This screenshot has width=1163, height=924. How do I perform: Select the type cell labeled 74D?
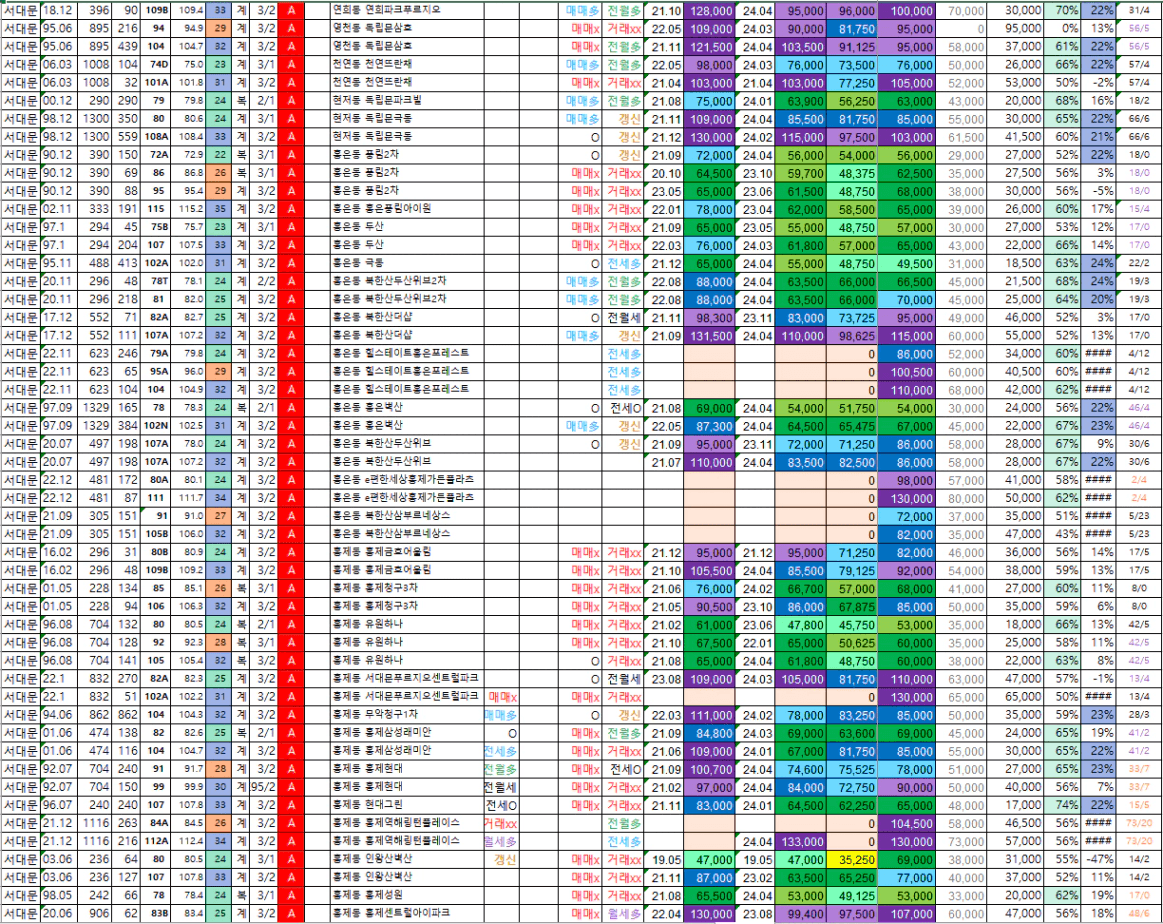click(156, 65)
